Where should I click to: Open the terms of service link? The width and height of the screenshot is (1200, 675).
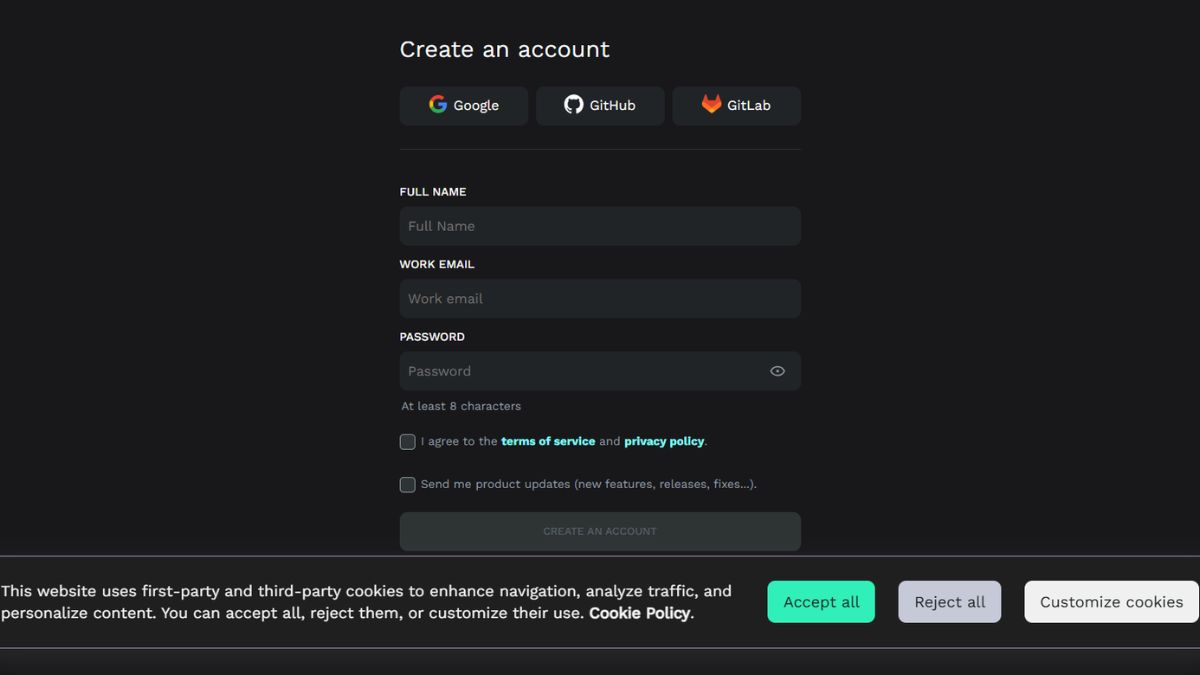548,441
